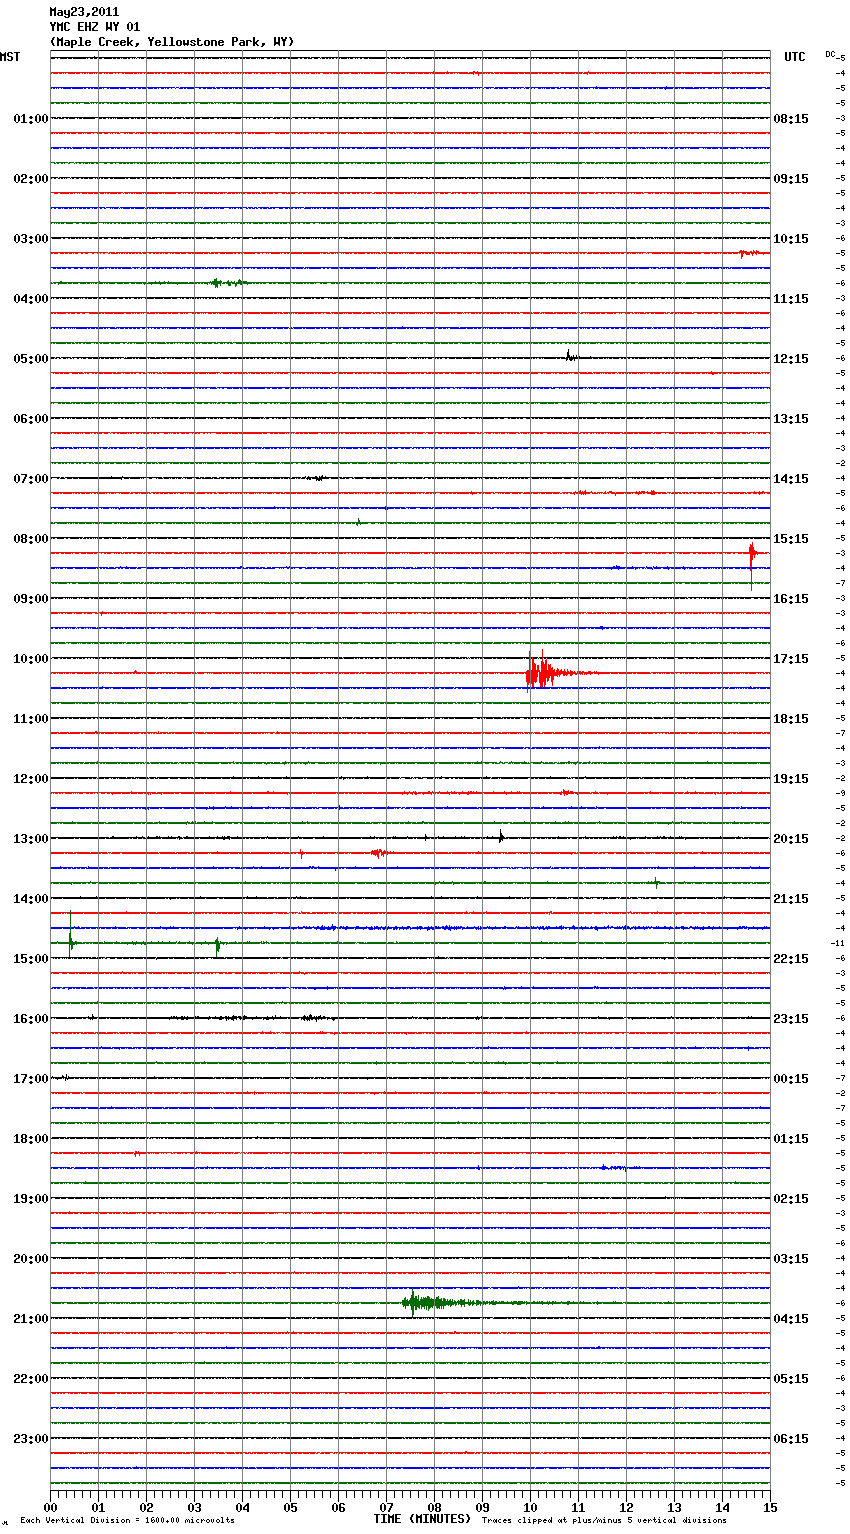Click the small black spike on the 05:00 trace

(569, 356)
